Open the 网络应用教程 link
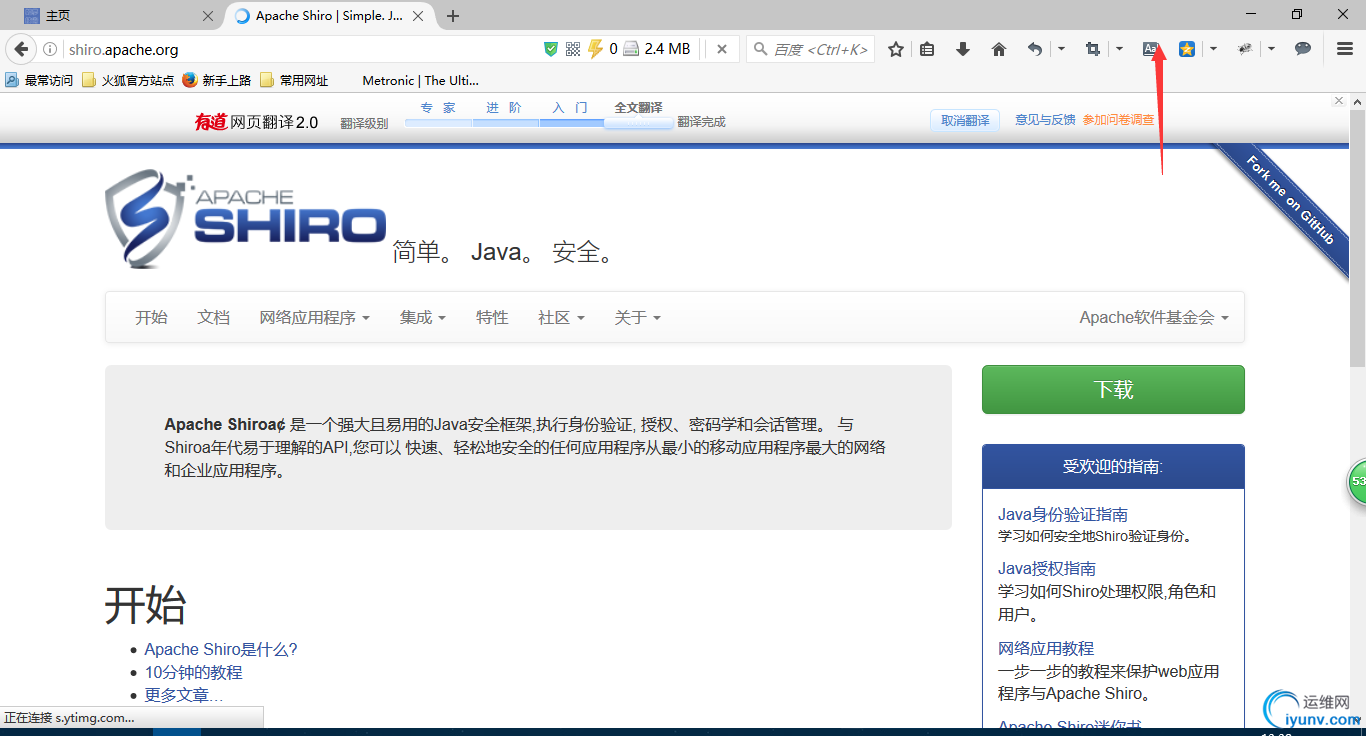The width and height of the screenshot is (1366, 736). pyautogui.click(x=1046, y=648)
